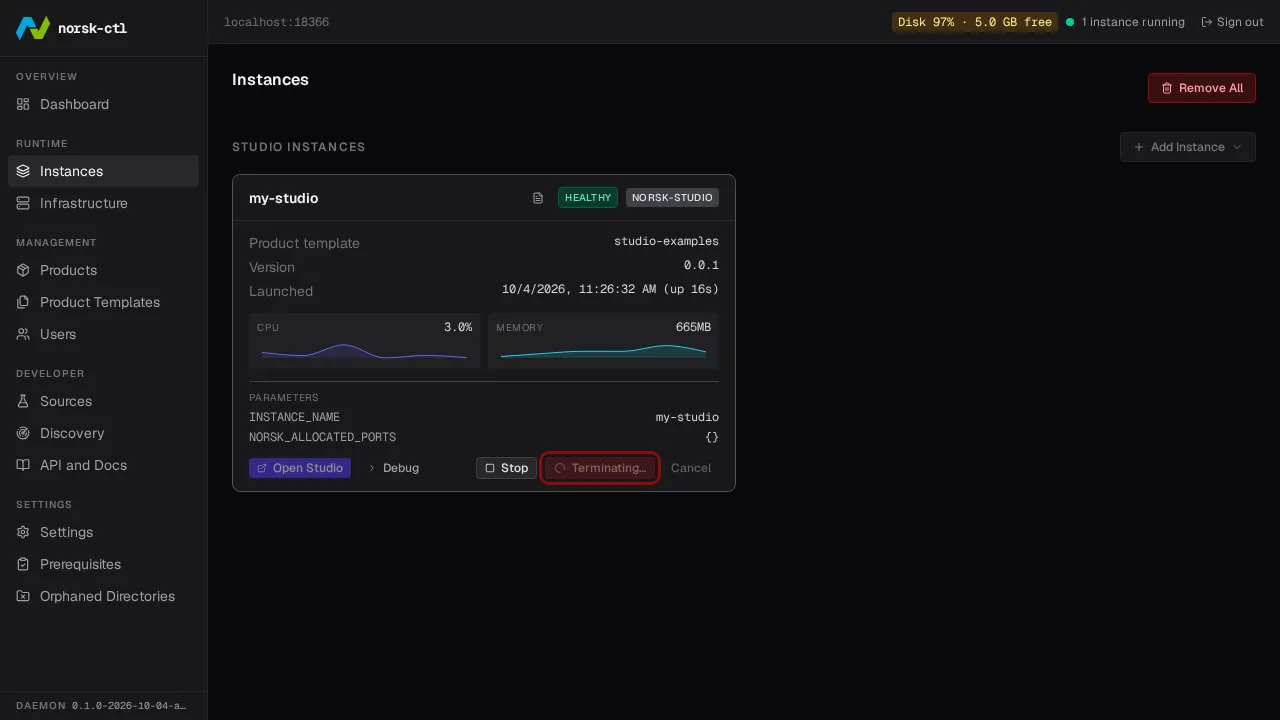Click the norsk-ctl logo icon

point(33,28)
